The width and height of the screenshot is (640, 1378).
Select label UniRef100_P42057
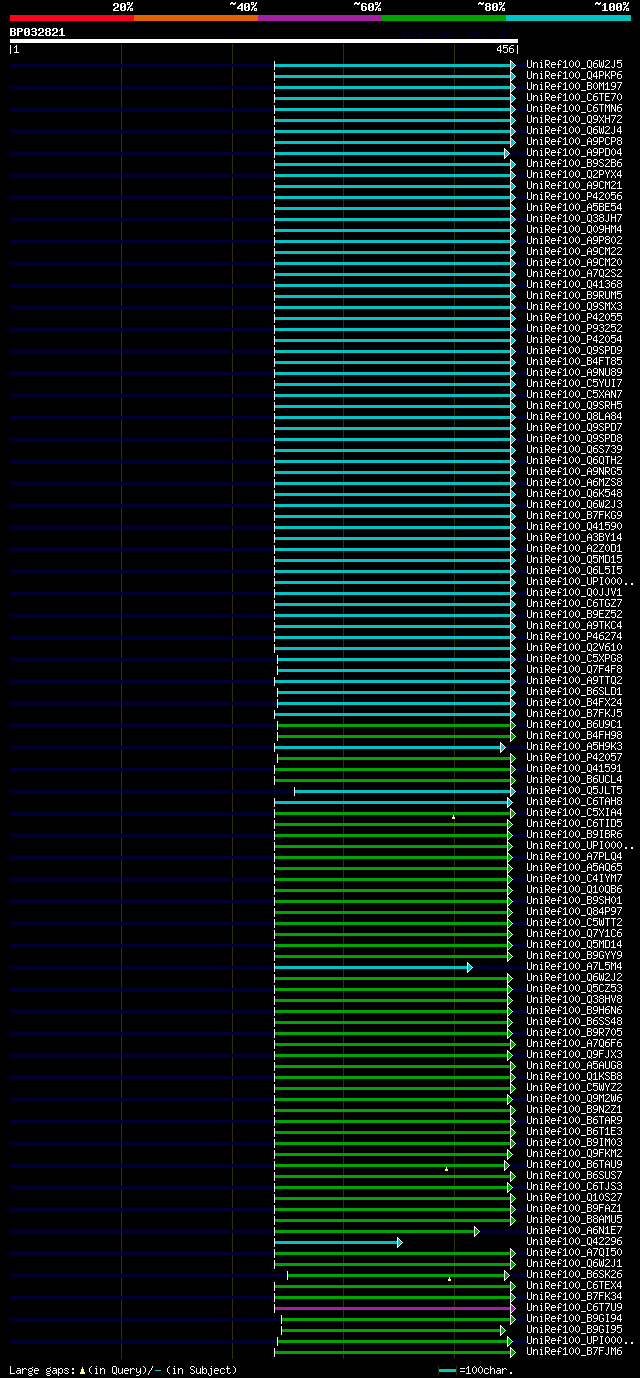(574, 757)
